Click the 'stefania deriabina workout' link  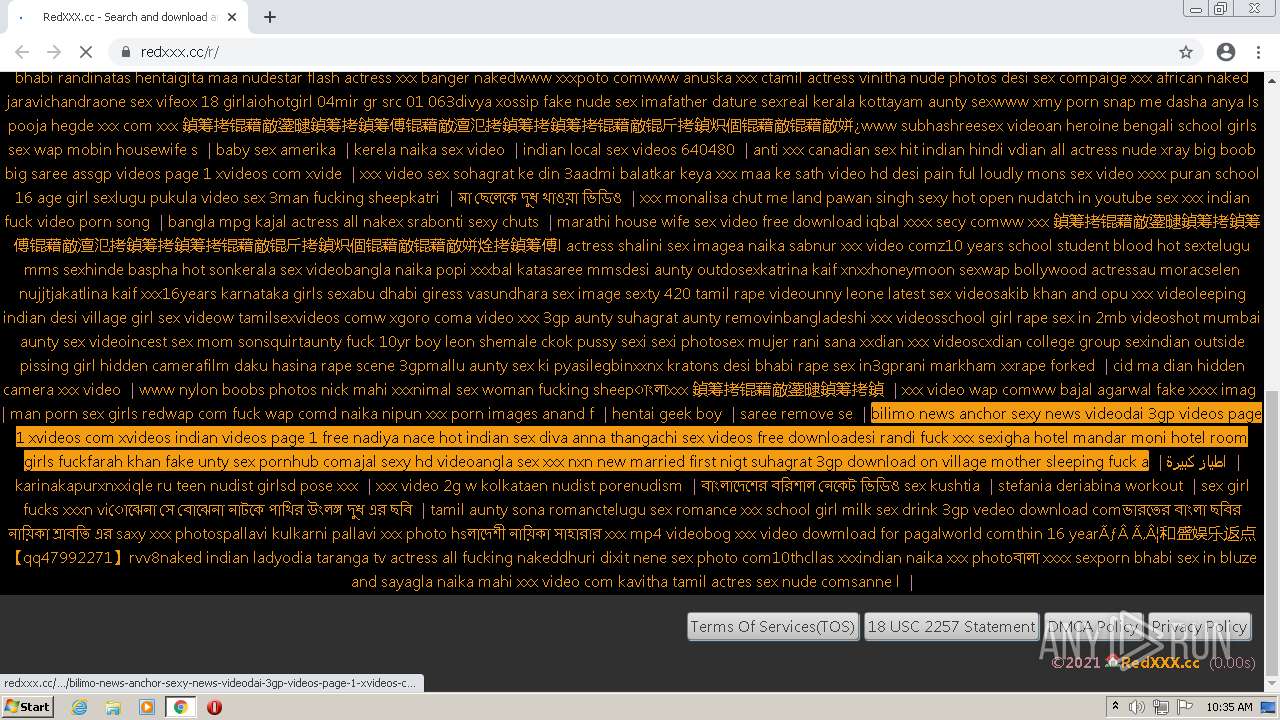click(1090, 486)
